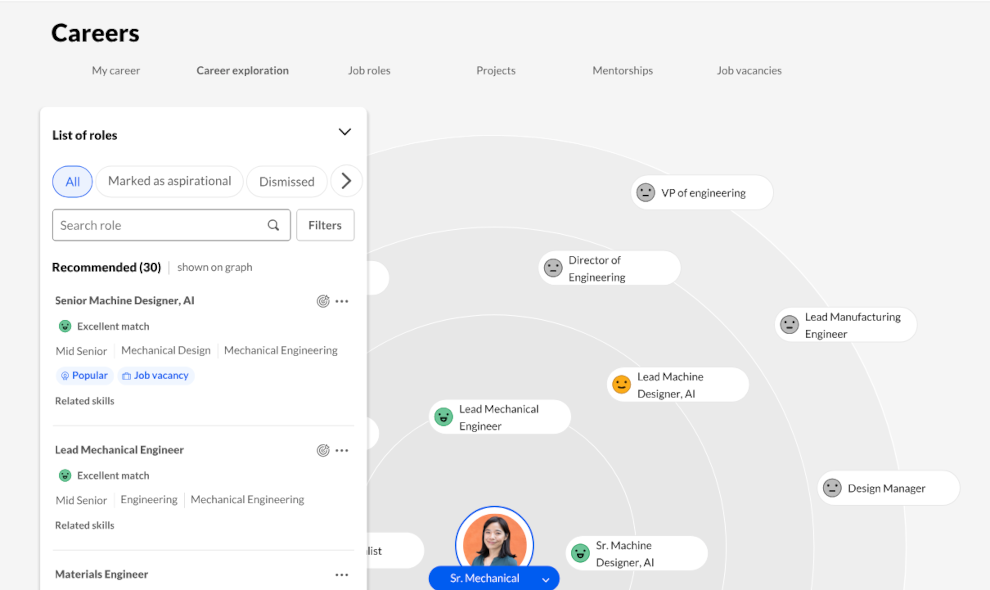Open Related skills under Senior Machine Designer
This screenshot has height=590, width=990.
coord(85,401)
